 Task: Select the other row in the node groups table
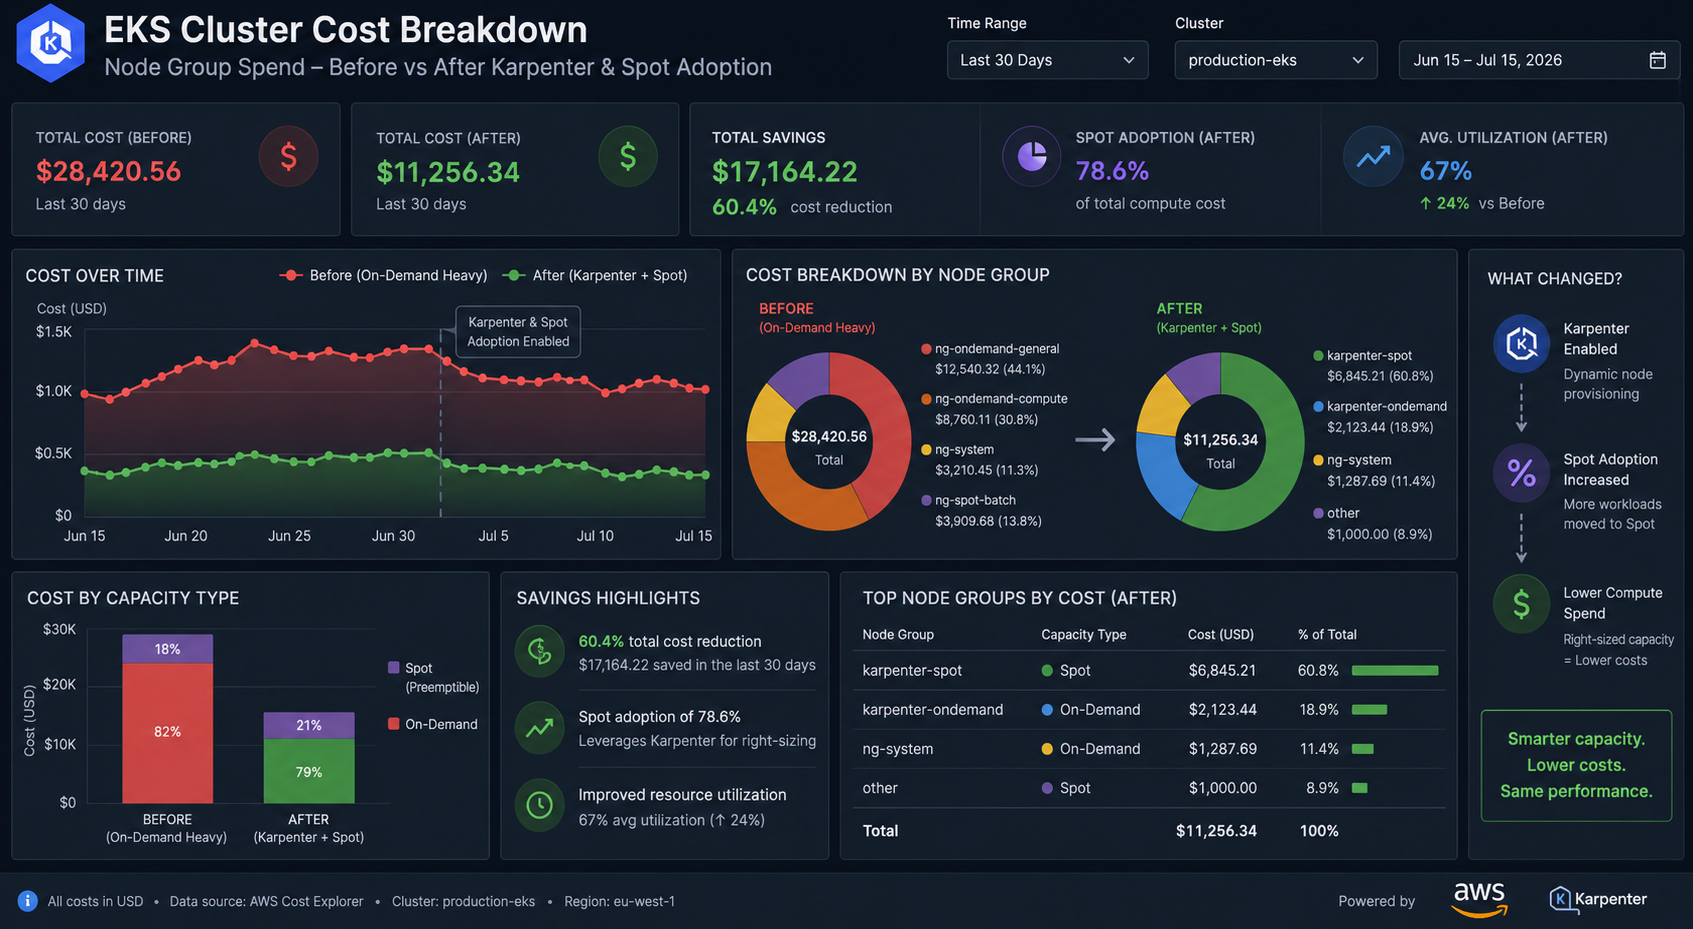(1150, 788)
